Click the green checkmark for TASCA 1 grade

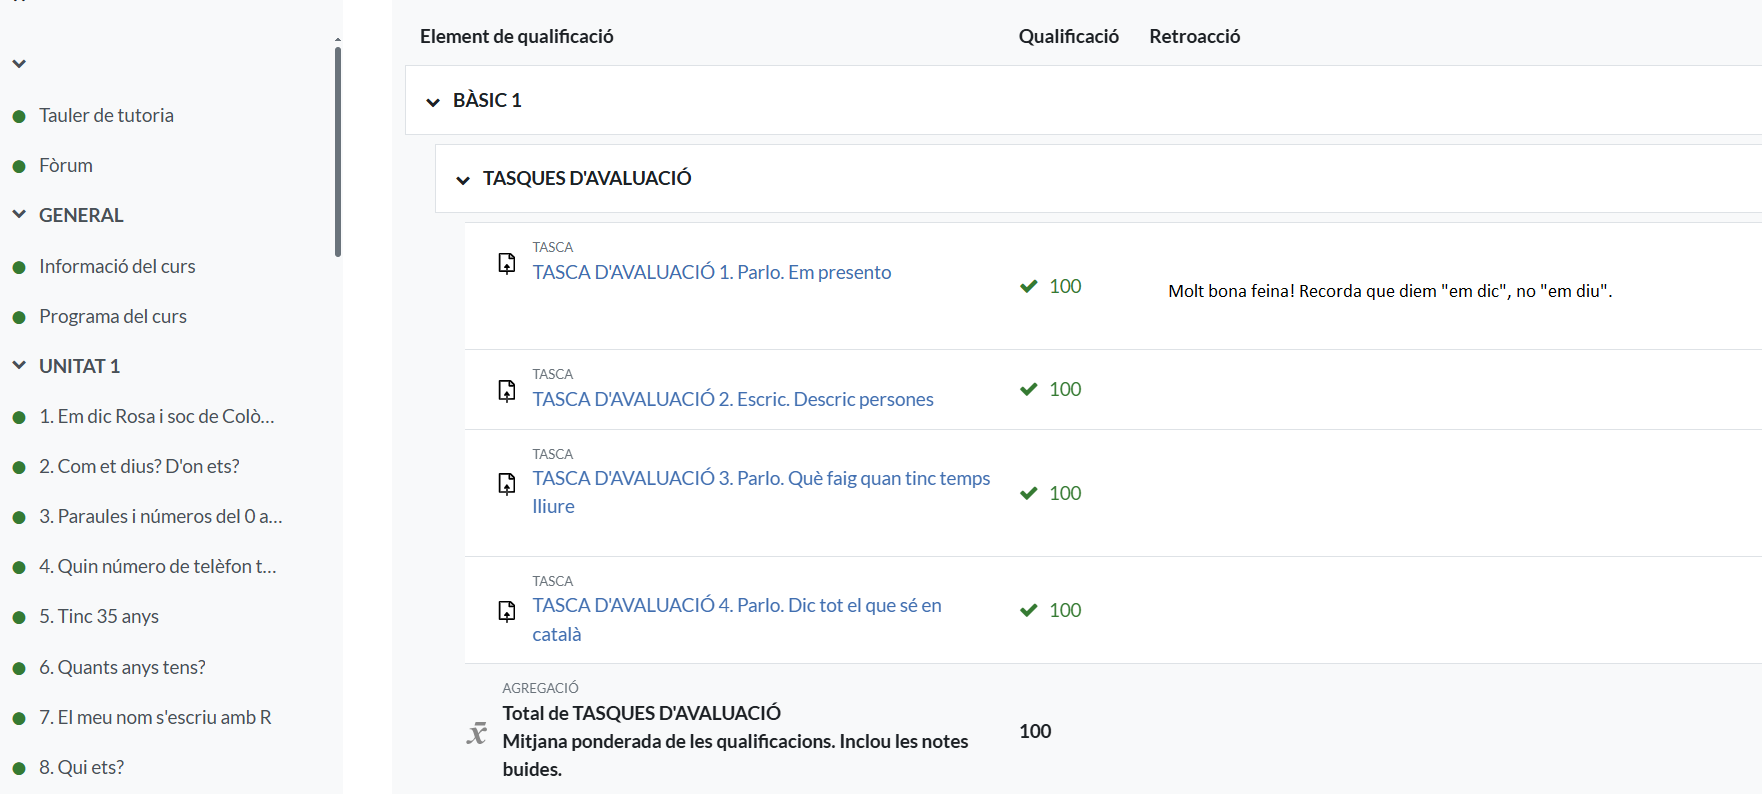1028,287
